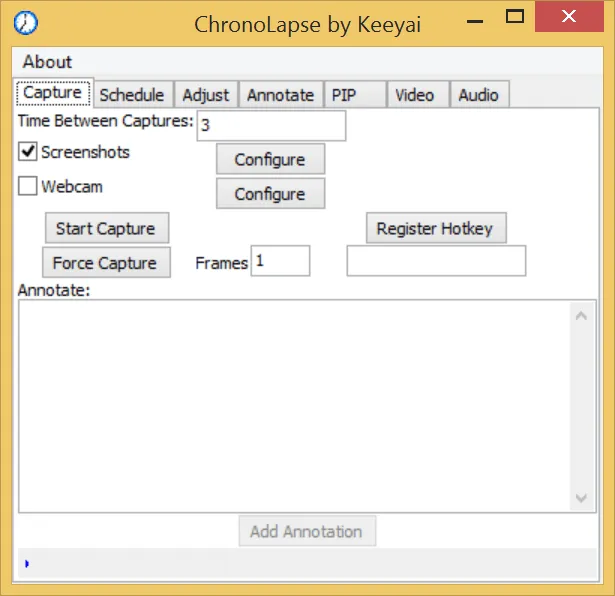Uncheck the Screenshots checkbox

[x=28, y=153]
